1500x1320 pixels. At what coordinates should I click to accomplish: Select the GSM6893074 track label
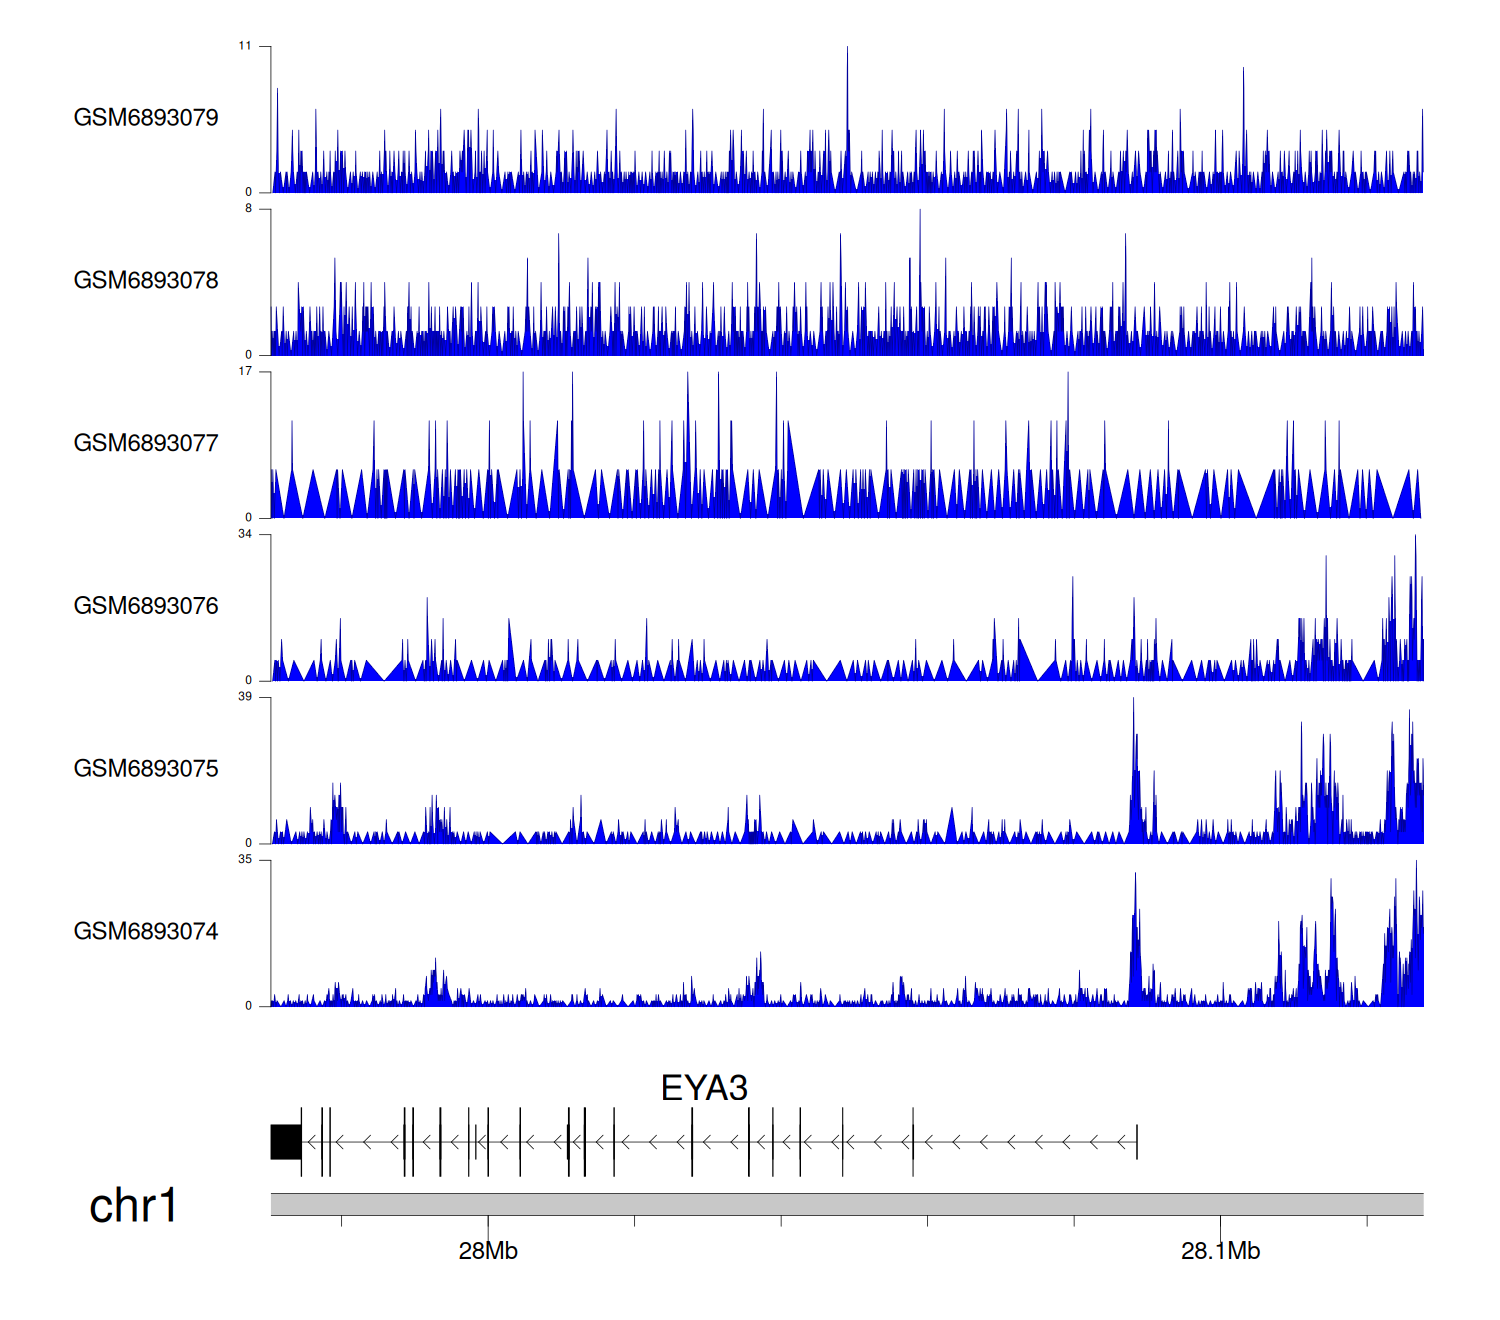click(146, 932)
